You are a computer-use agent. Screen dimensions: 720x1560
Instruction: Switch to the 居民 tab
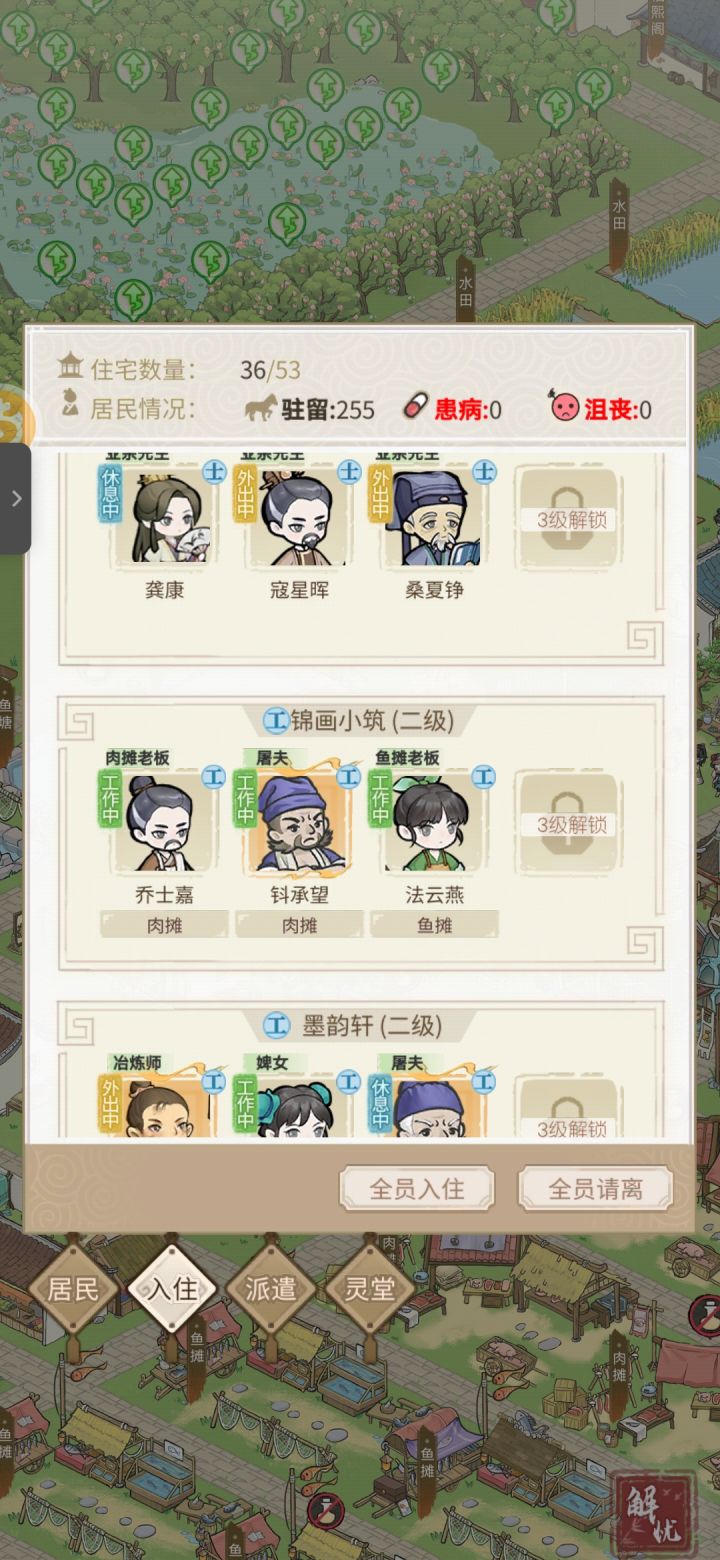click(x=74, y=1288)
